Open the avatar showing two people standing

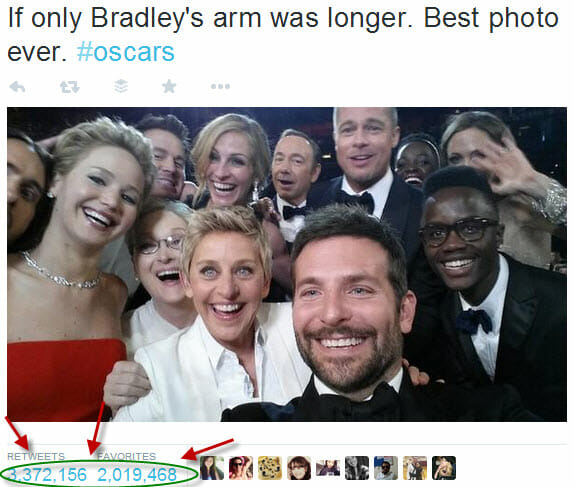[415, 468]
